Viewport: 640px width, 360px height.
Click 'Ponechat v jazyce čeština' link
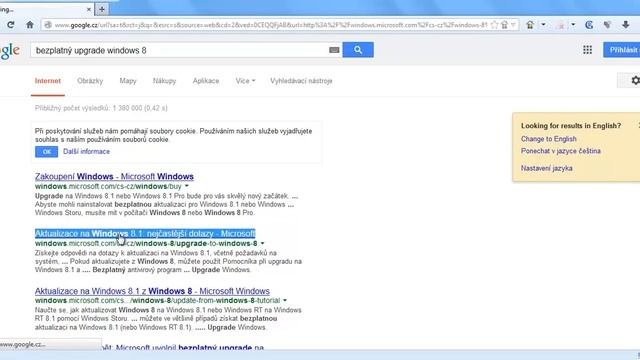click(560, 151)
